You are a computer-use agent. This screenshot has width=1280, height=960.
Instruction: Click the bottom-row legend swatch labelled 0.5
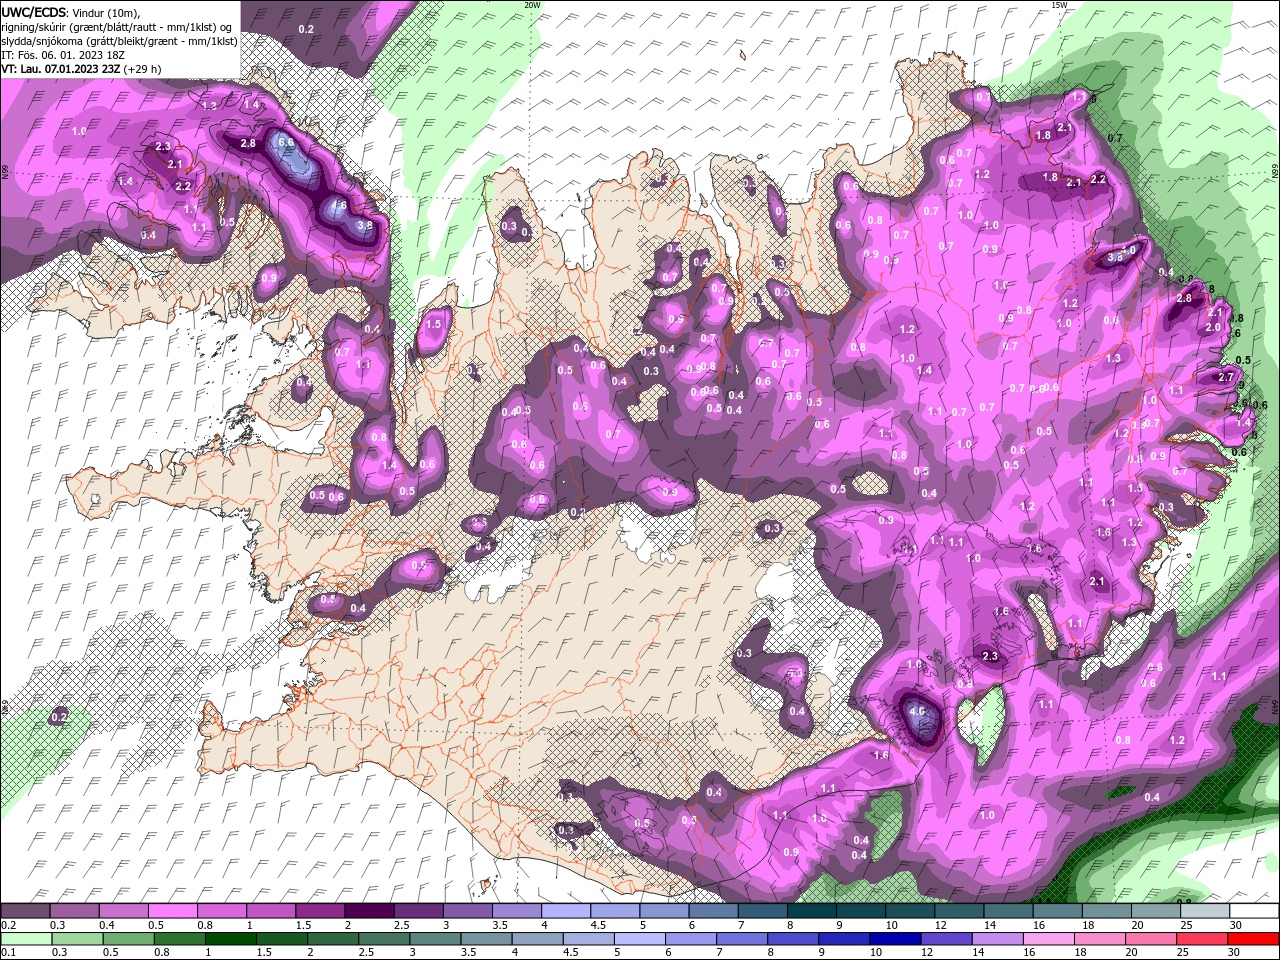pos(128,939)
